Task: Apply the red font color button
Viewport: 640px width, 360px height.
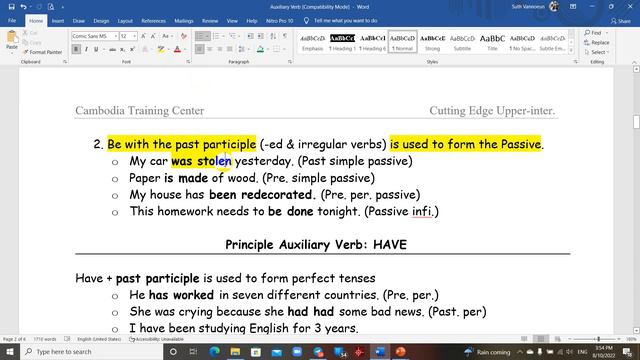Action: [178, 49]
